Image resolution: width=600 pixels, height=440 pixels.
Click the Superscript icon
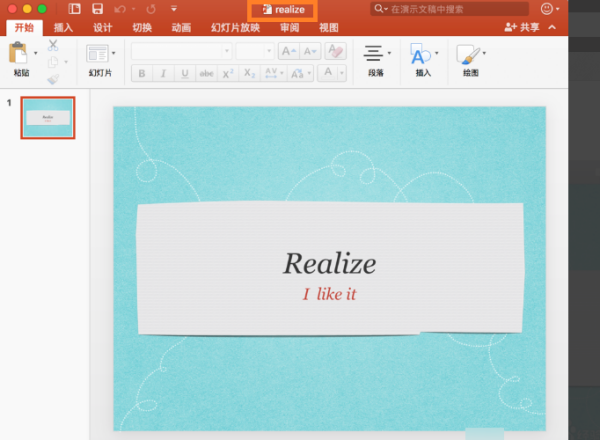(228, 73)
